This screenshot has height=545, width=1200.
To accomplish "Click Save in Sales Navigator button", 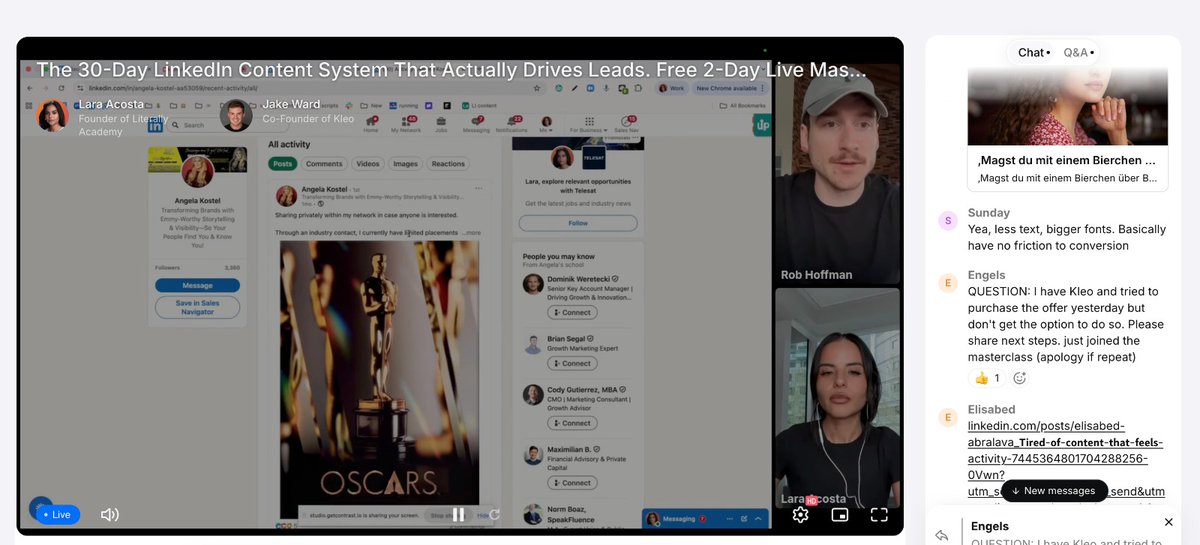I will (197, 307).
